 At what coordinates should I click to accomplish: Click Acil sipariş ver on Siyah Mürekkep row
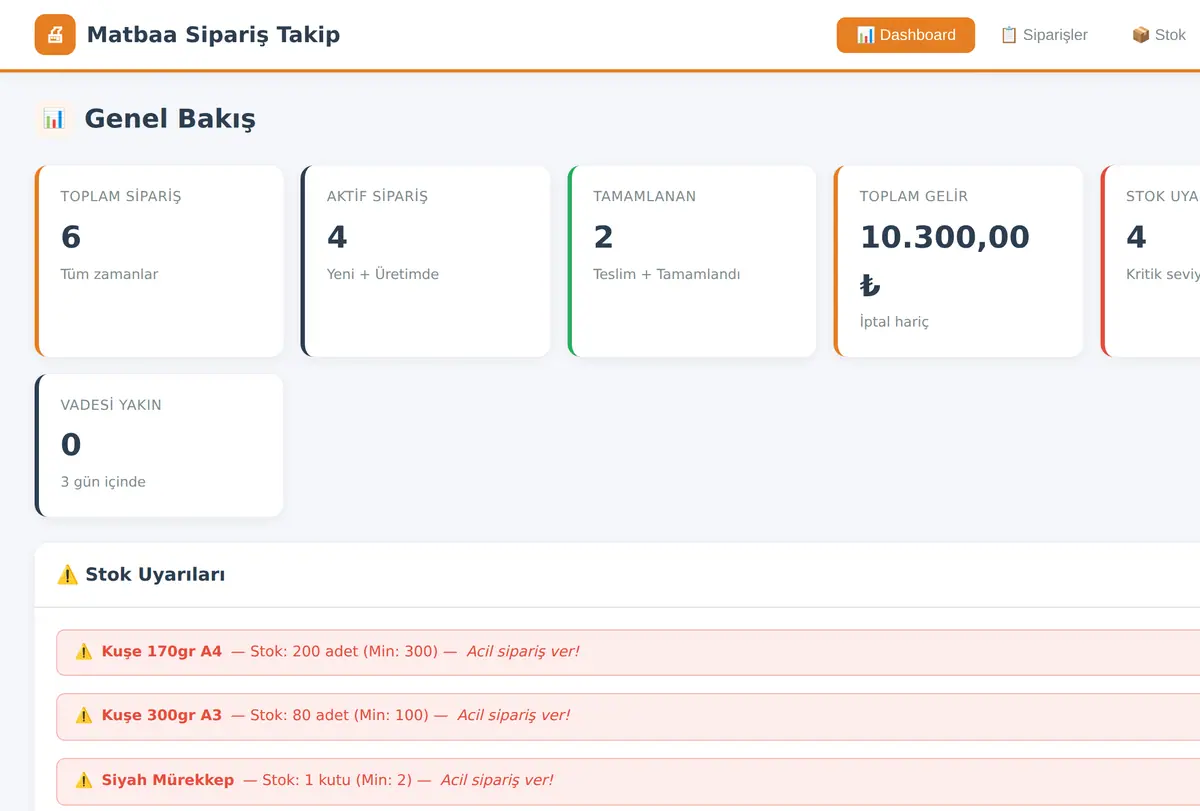[x=497, y=780]
